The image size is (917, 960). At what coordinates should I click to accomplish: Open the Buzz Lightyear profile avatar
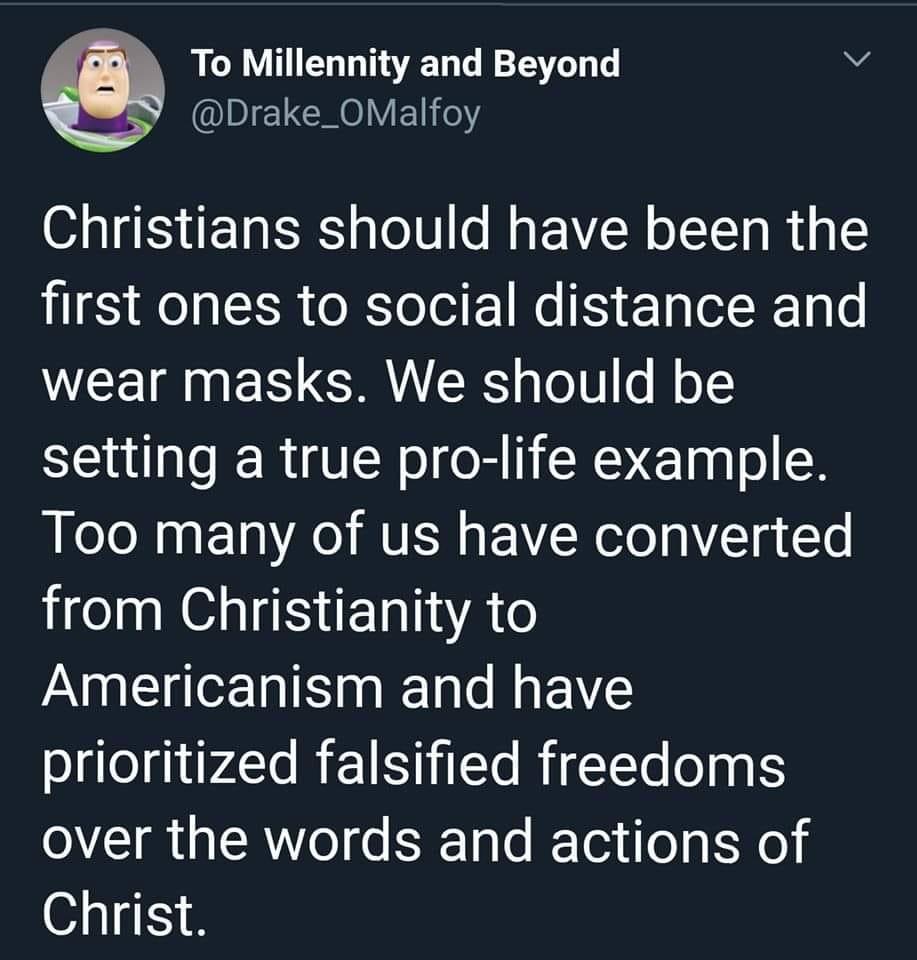click(103, 90)
